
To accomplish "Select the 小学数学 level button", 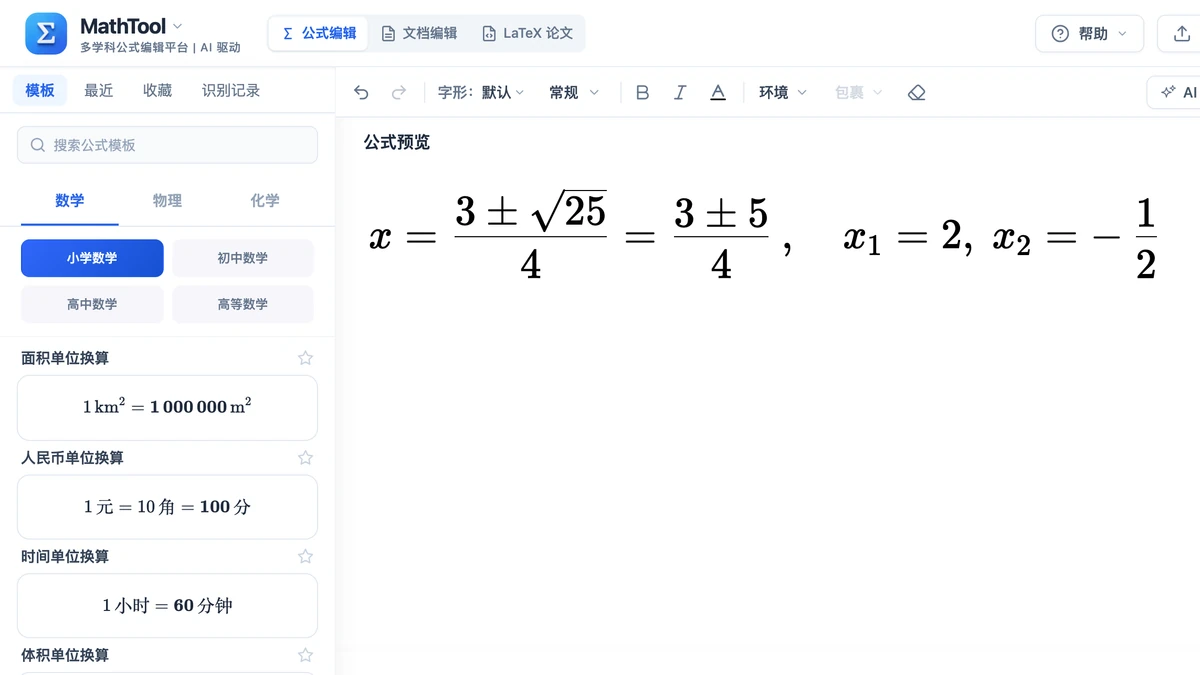I will [92, 258].
